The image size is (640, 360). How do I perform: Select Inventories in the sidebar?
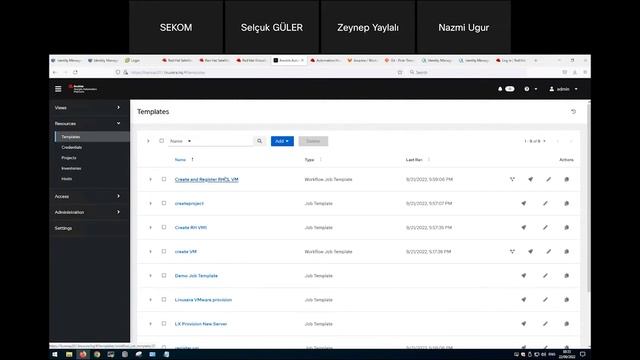[x=71, y=168]
